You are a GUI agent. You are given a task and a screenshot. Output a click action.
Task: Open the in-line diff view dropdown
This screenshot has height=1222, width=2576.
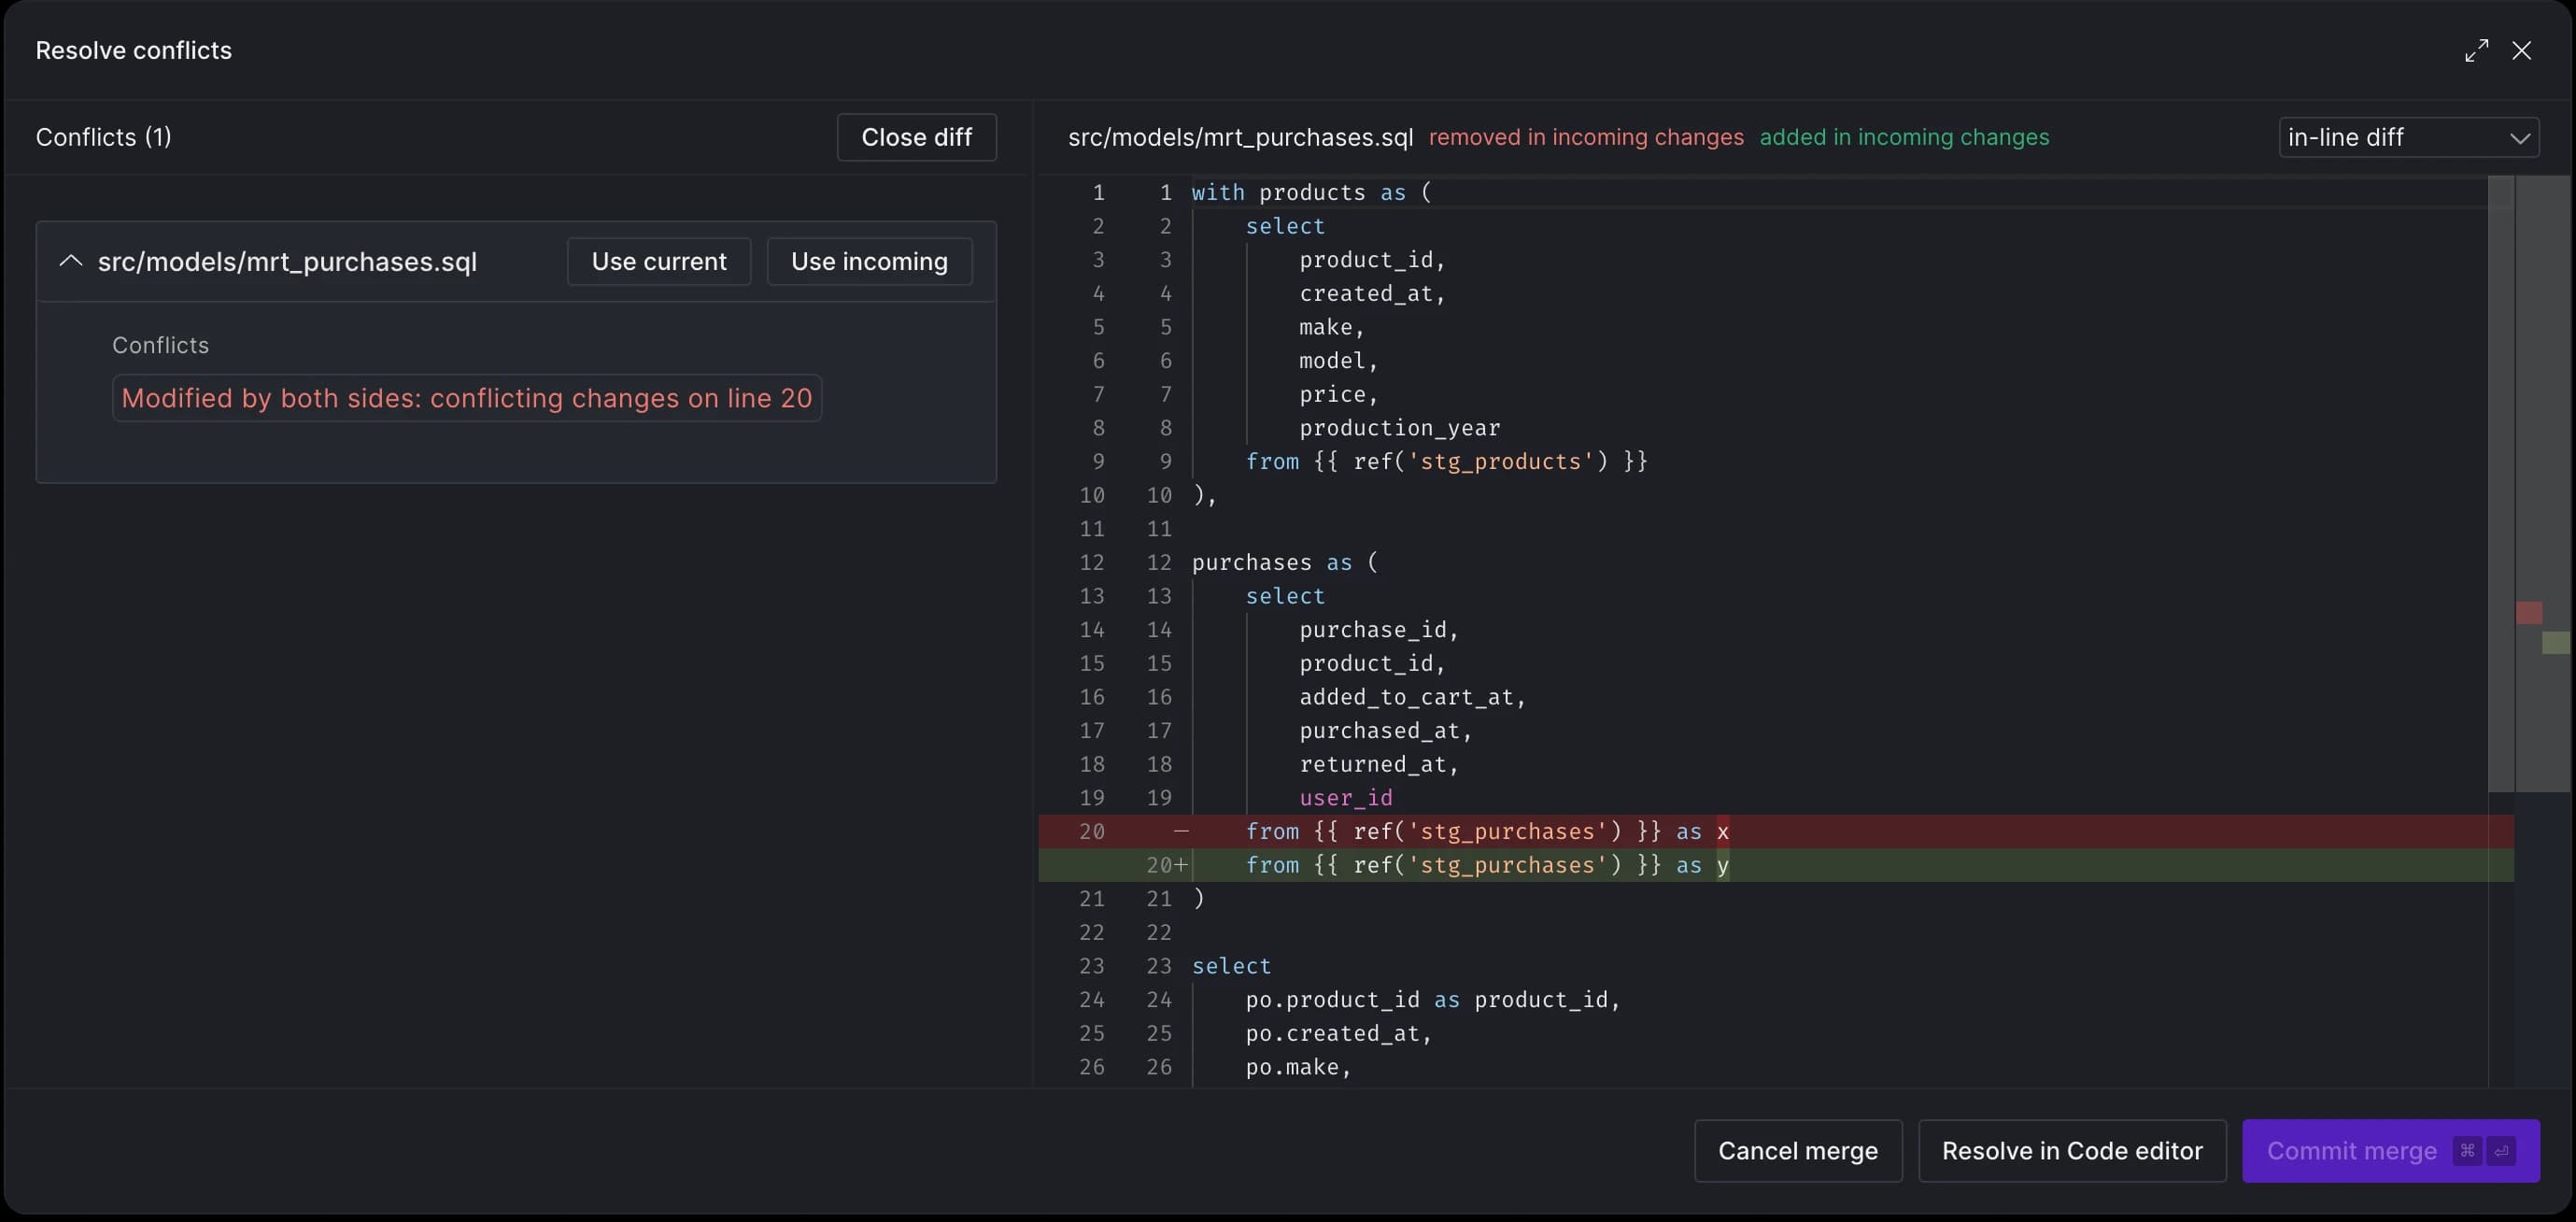pos(2408,137)
